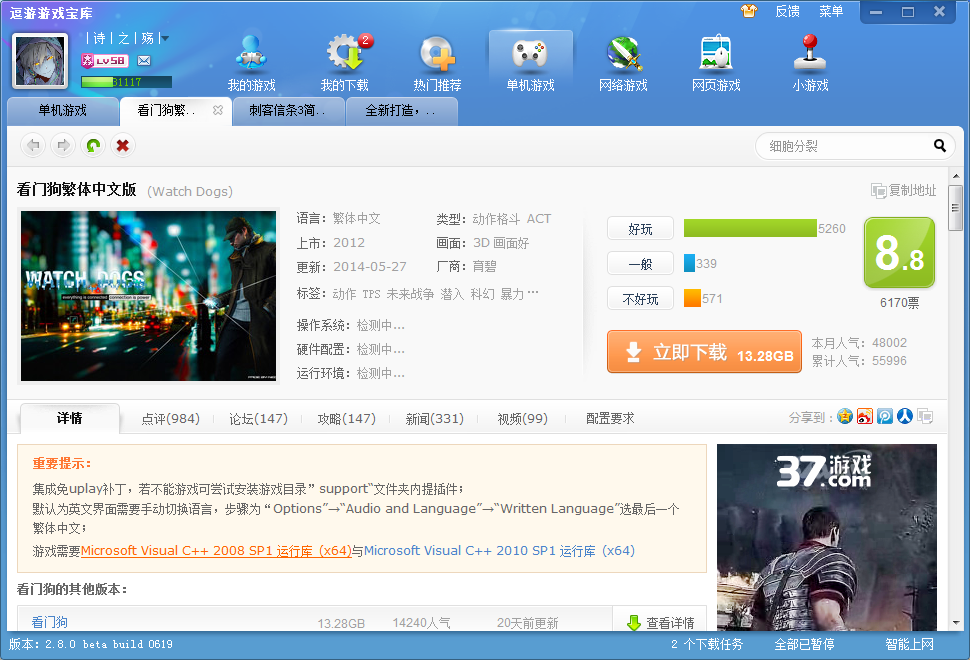Open the 菜单 menu in title bar

(x=831, y=11)
